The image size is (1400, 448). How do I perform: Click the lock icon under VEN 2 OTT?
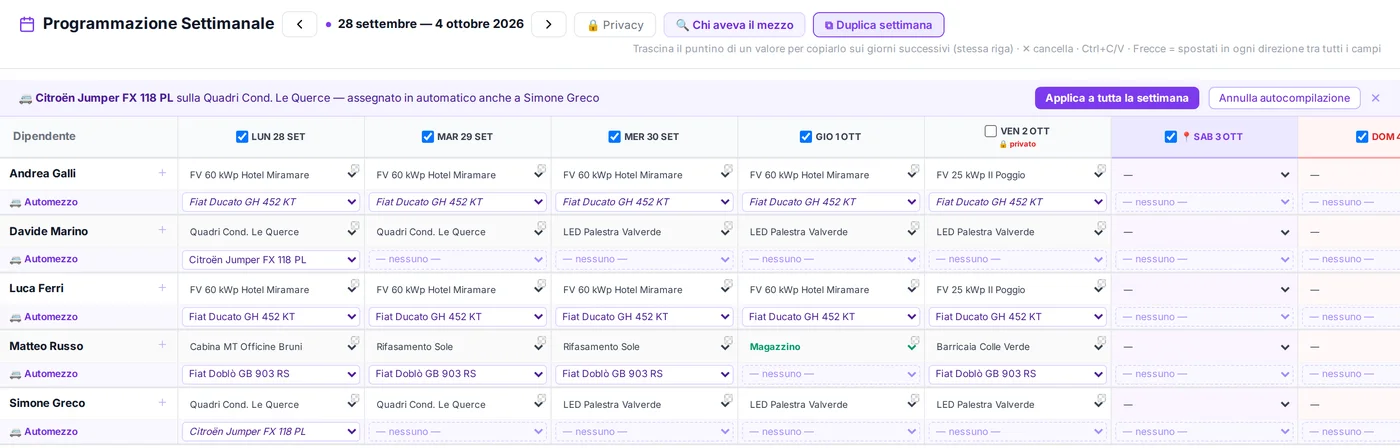pyautogui.click(x=1003, y=144)
